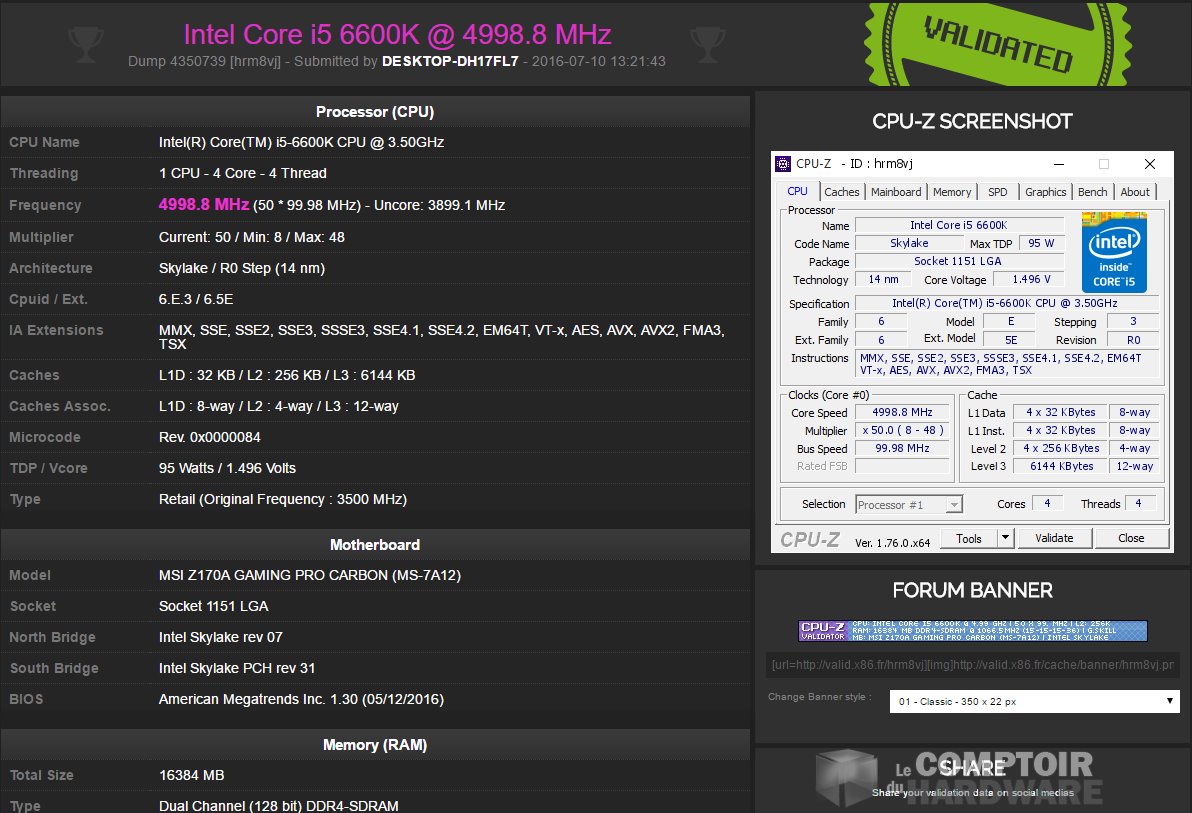Click the Core Speed 4998.8 MHz field in CPU-Z
1192x813 pixels.
point(902,412)
